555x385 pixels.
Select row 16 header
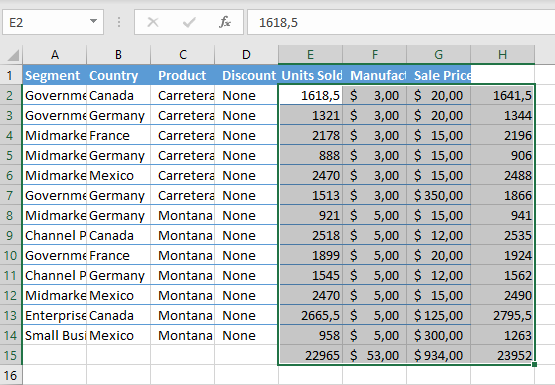click(x=11, y=375)
